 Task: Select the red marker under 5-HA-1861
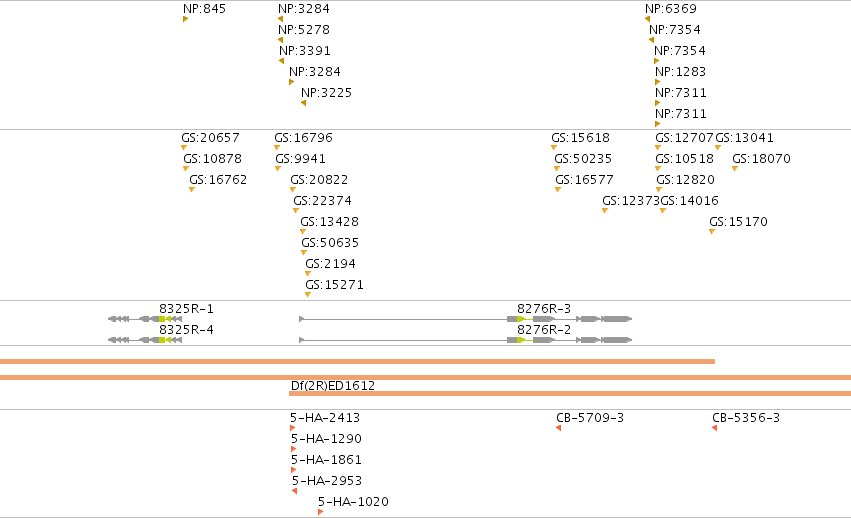coord(294,470)
